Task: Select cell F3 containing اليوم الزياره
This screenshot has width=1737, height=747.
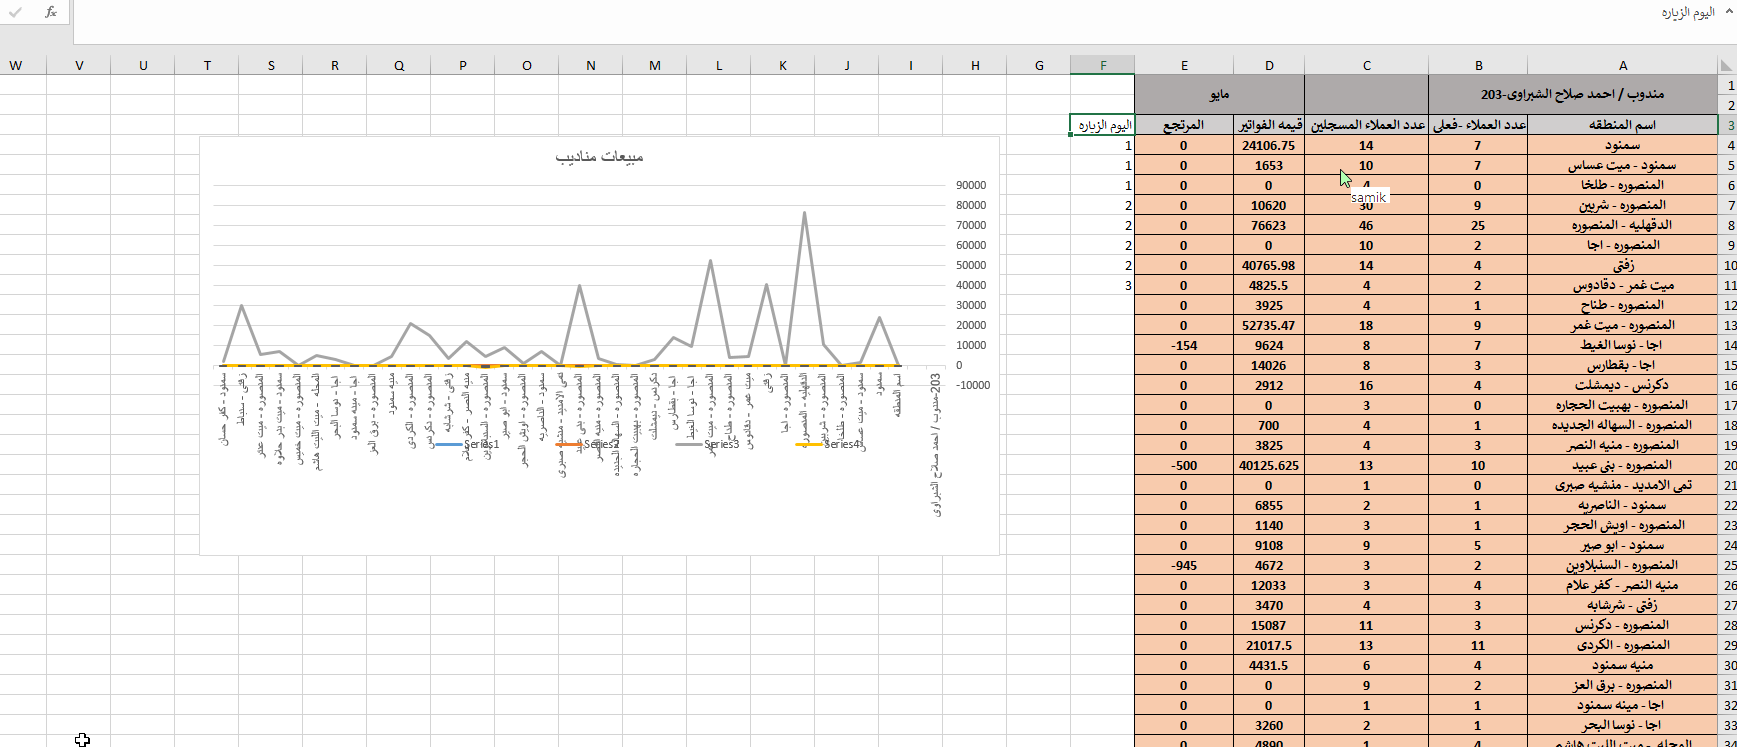Action: (x=1102, y=125)
